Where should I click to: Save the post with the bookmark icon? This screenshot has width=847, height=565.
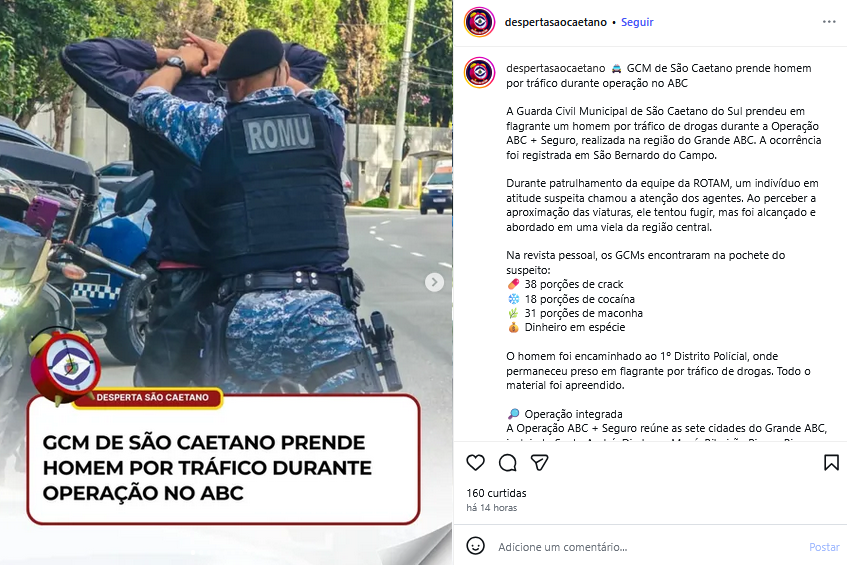pos(831,462)
